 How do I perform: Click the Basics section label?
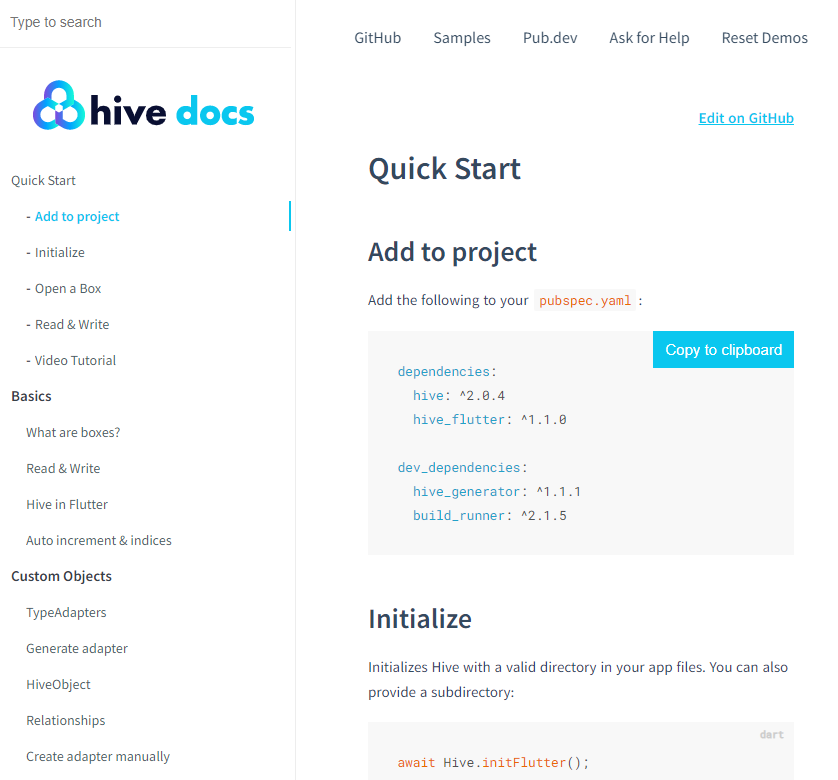click(x=32, y=397)
